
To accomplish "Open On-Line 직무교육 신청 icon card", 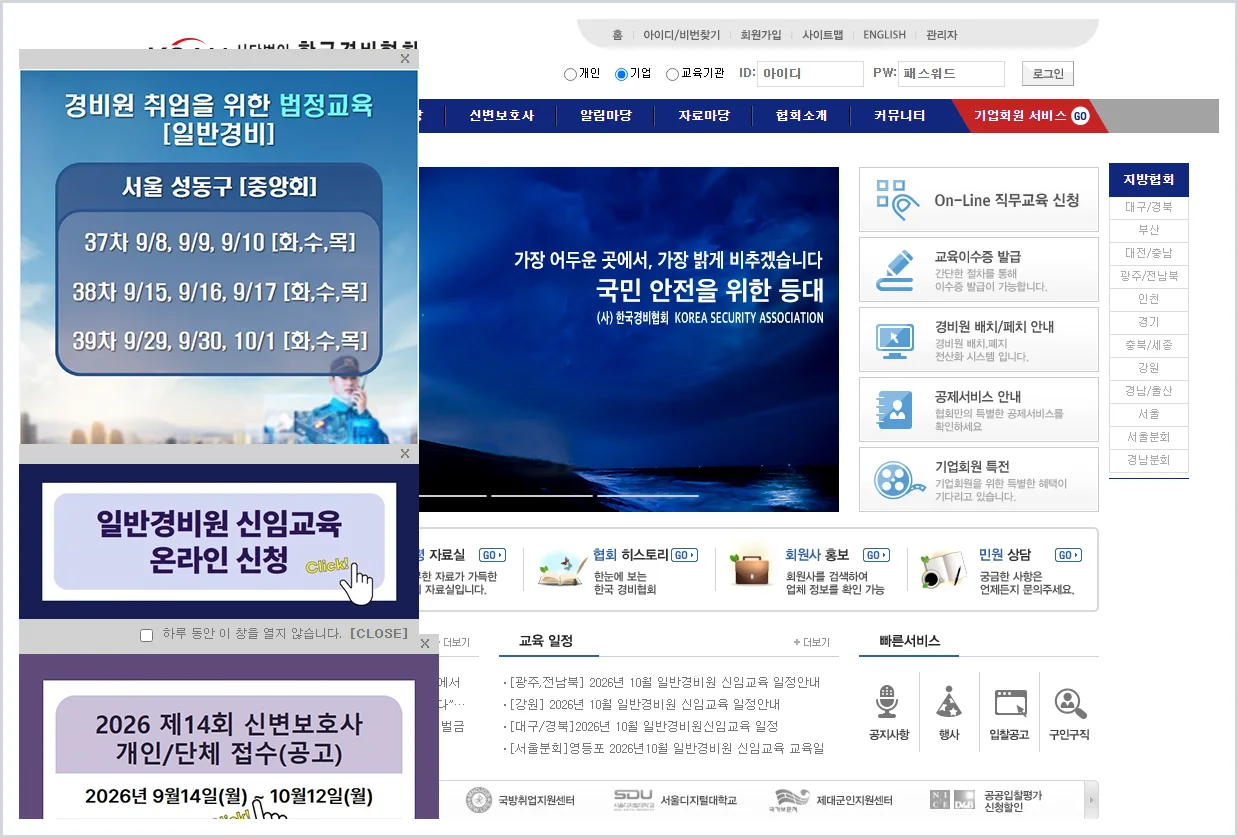I will pyautogui.click(x=978, y=200).
